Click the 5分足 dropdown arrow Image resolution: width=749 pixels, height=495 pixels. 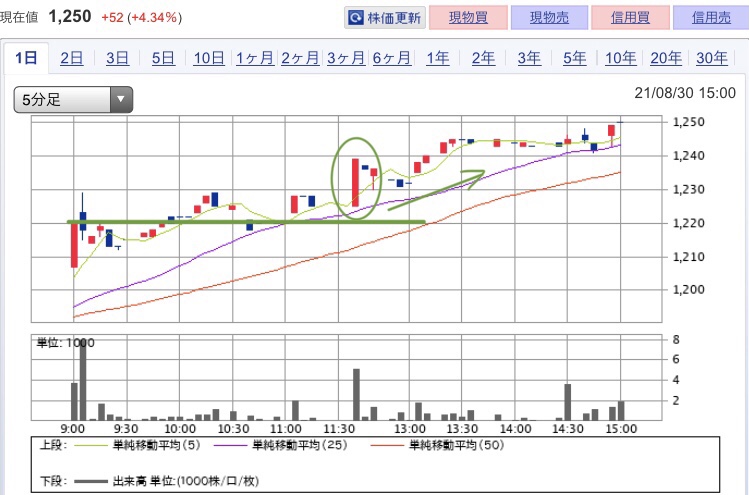tap(121, 99)
